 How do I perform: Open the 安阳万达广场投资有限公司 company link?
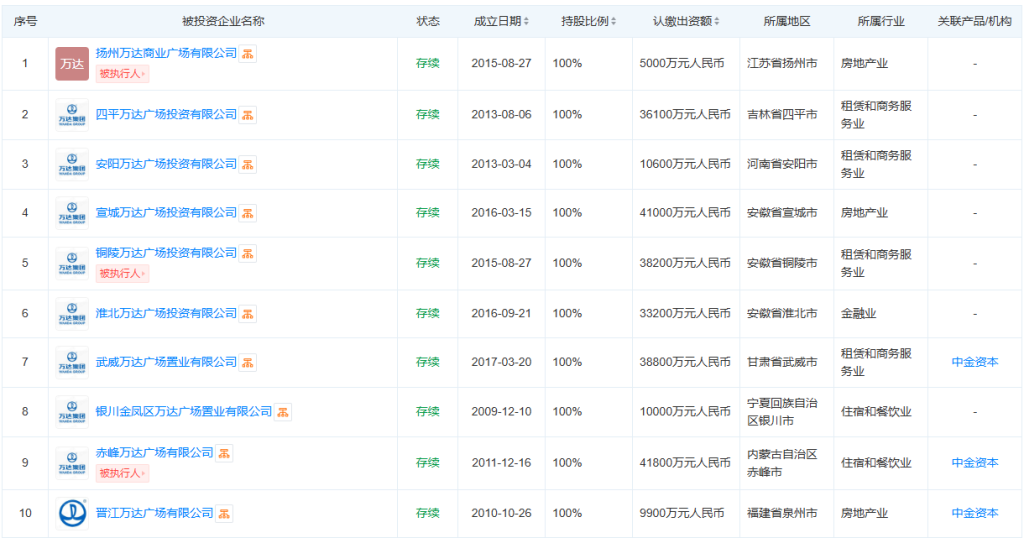click(166, 164)
